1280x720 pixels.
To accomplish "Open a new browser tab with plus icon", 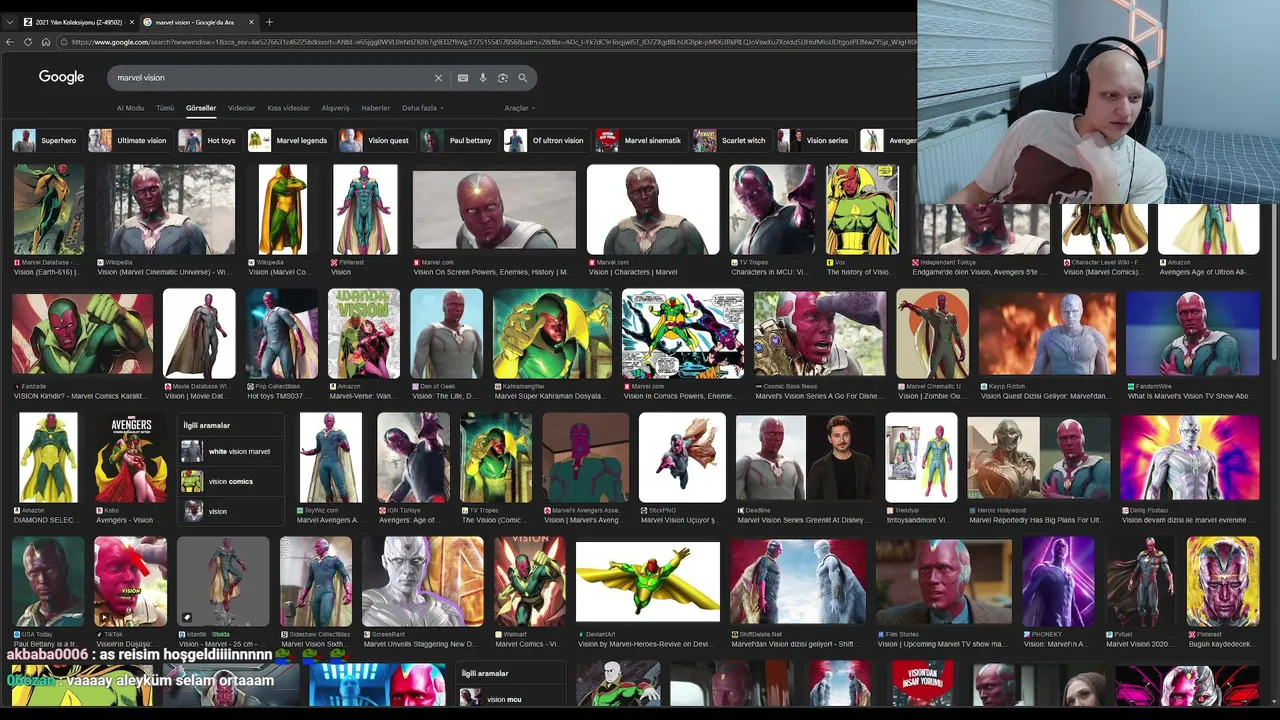I will (269, 22).
